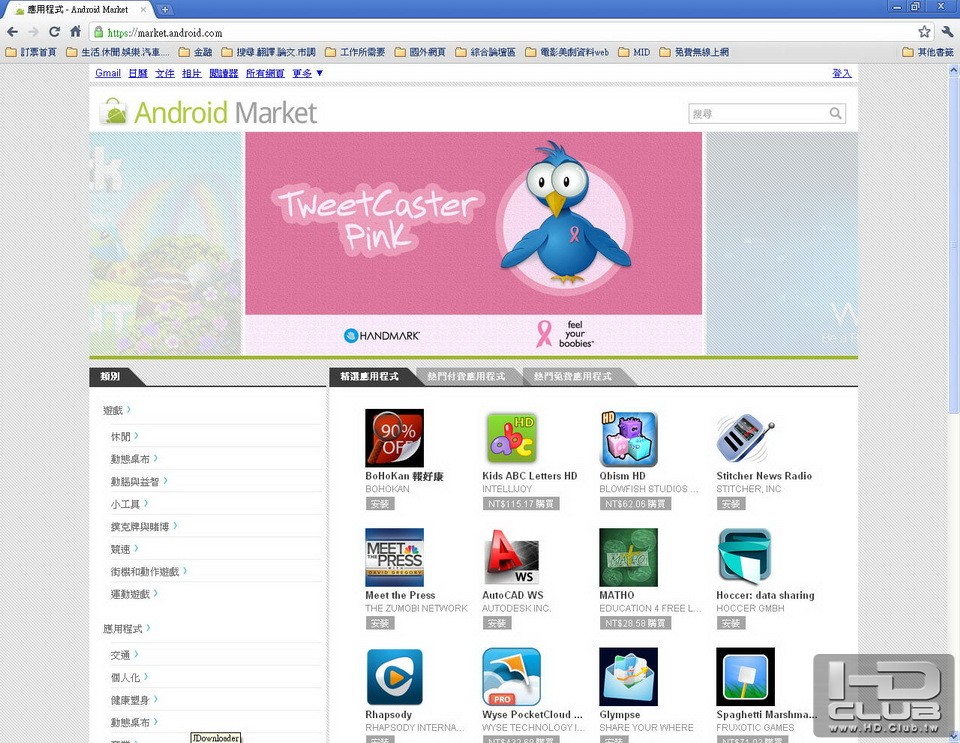Open the 休閒 games subcategory
Viewport: 960px width, 743px height.
pos(121,436)
